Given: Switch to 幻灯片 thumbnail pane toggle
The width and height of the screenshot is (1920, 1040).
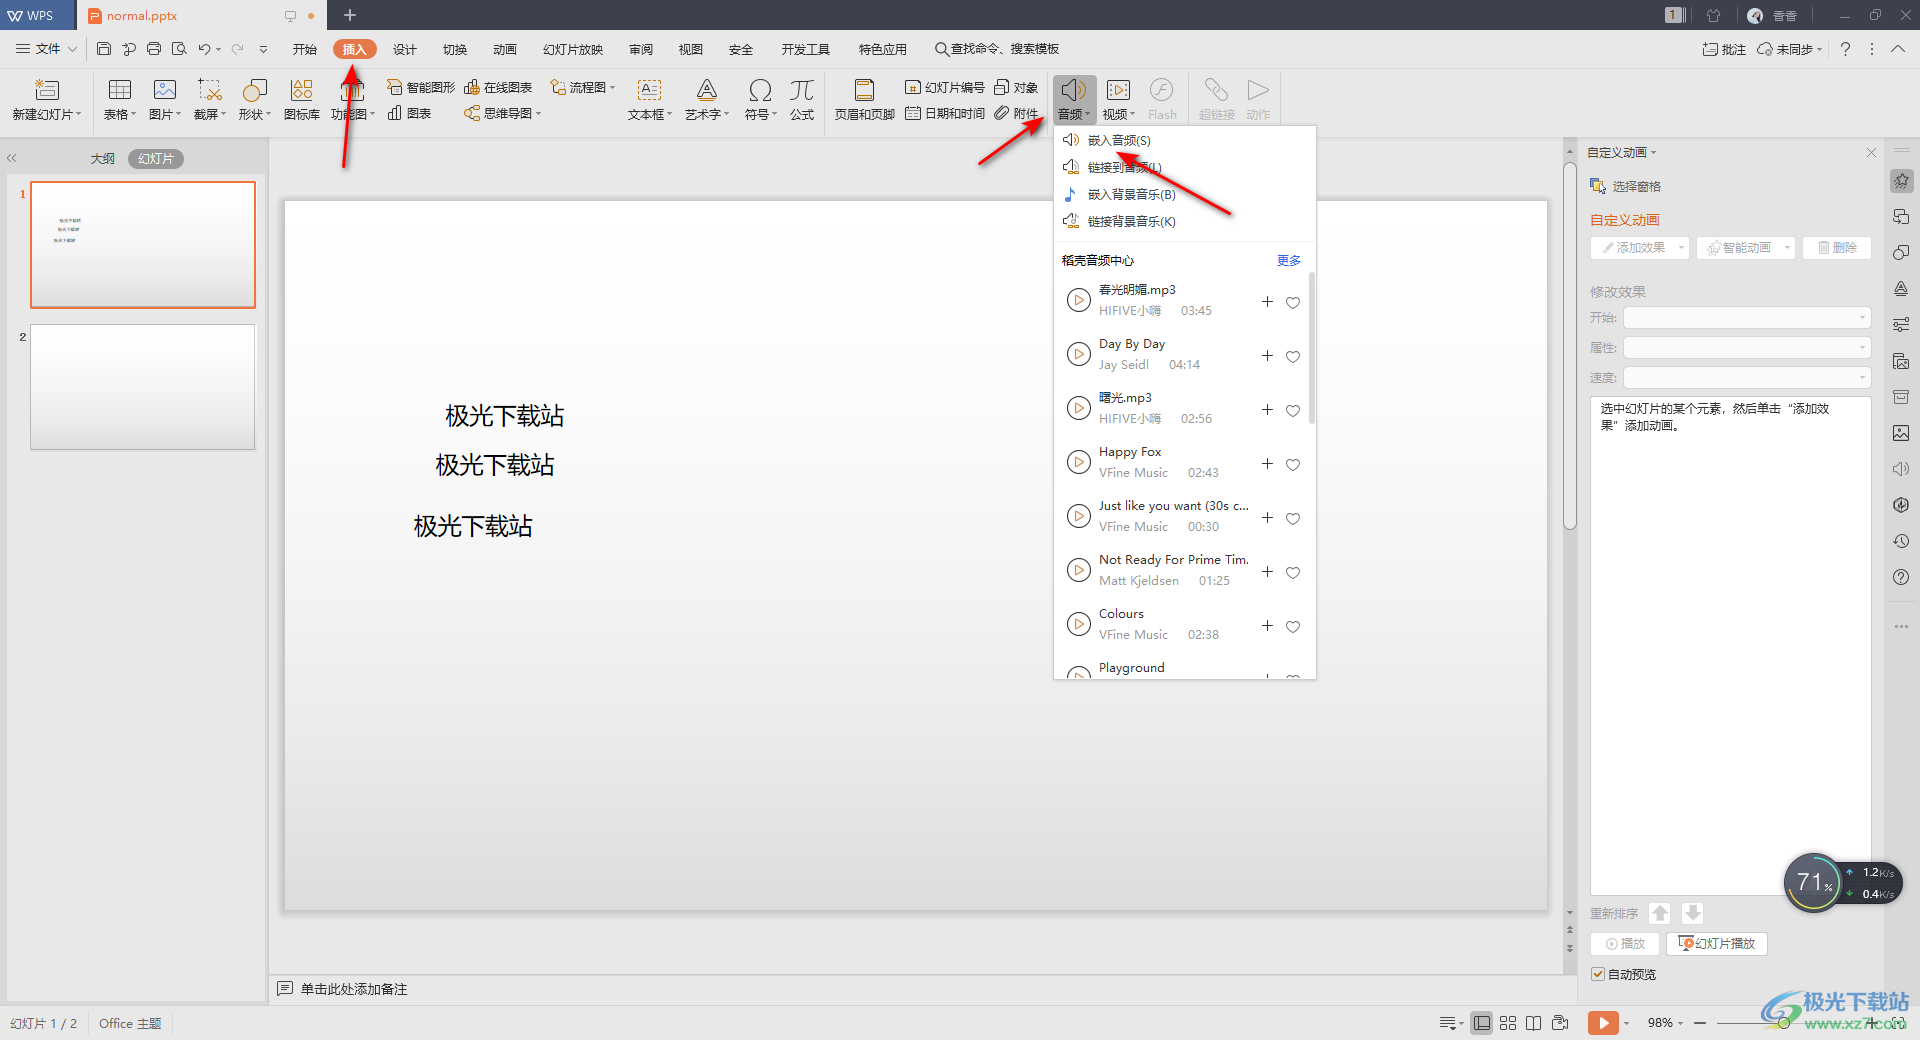Looking at the screenshot, I should point(156,158).
